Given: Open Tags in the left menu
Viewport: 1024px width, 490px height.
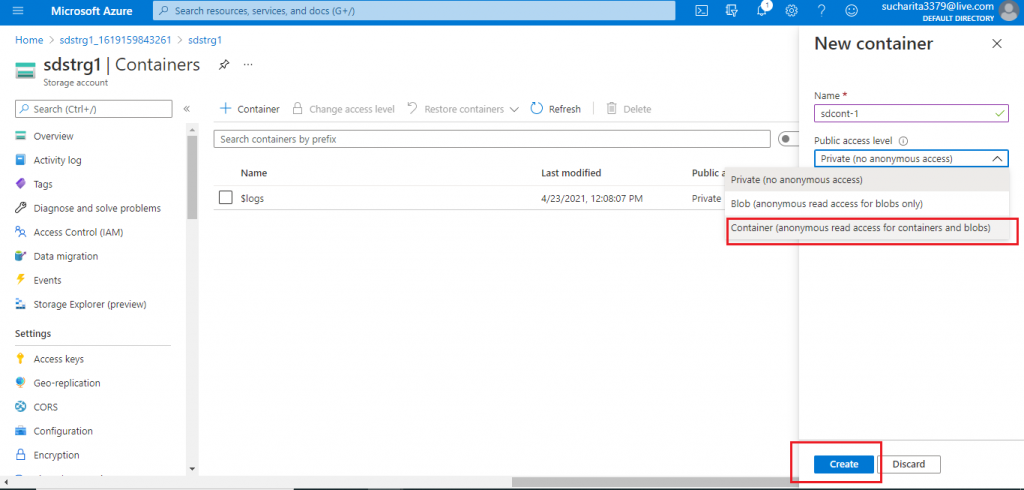Looking at the screenshot, I should point(42,184).
